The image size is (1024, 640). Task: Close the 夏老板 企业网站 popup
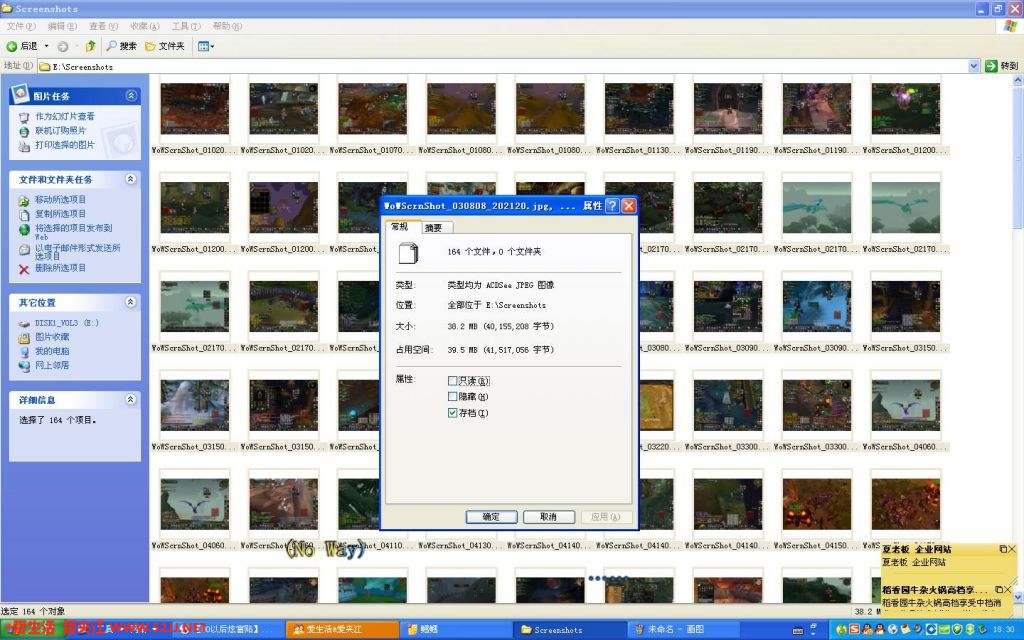coord(1012,549)
